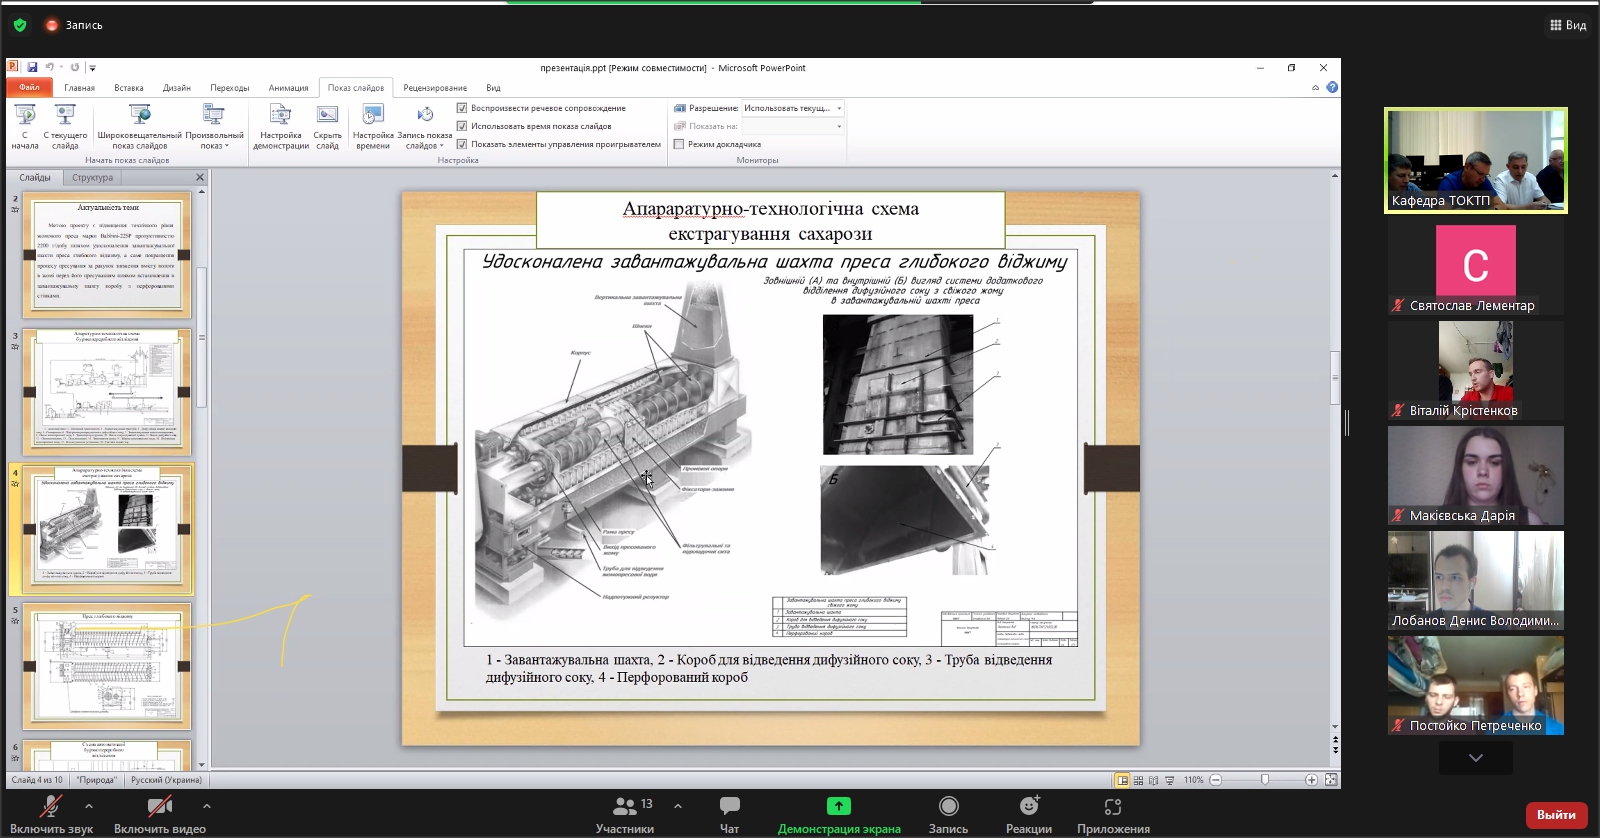Click 'Настройка времени' rehearse timings icon
Image resolution: width=1600 pixels, height=838 pixels.
click(x=373, y=116)
